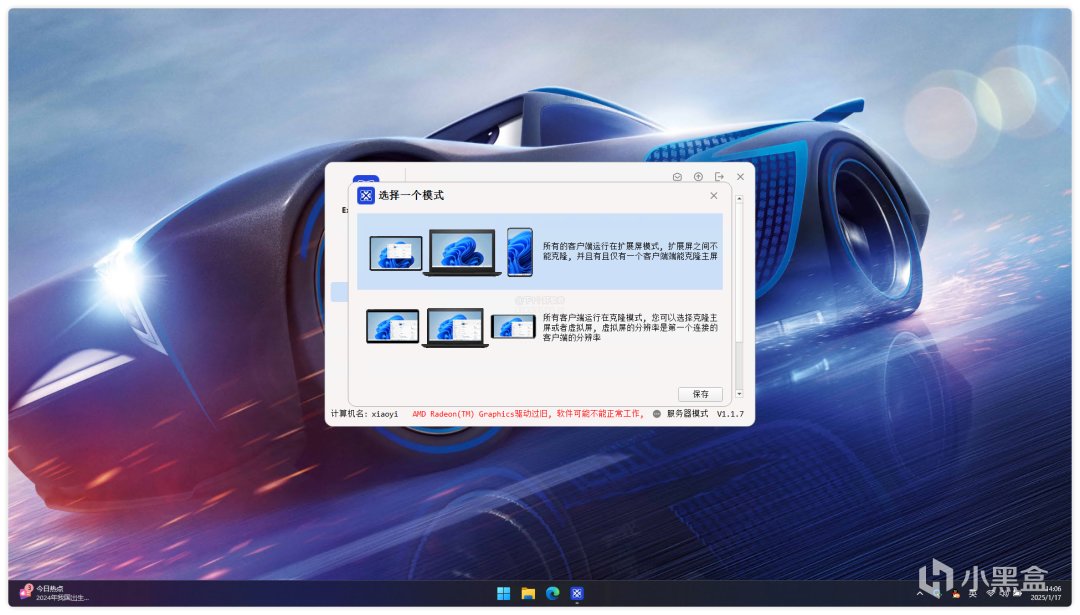Select the clone mode option
Screen dimensions: 1080x615
(539, 328)
